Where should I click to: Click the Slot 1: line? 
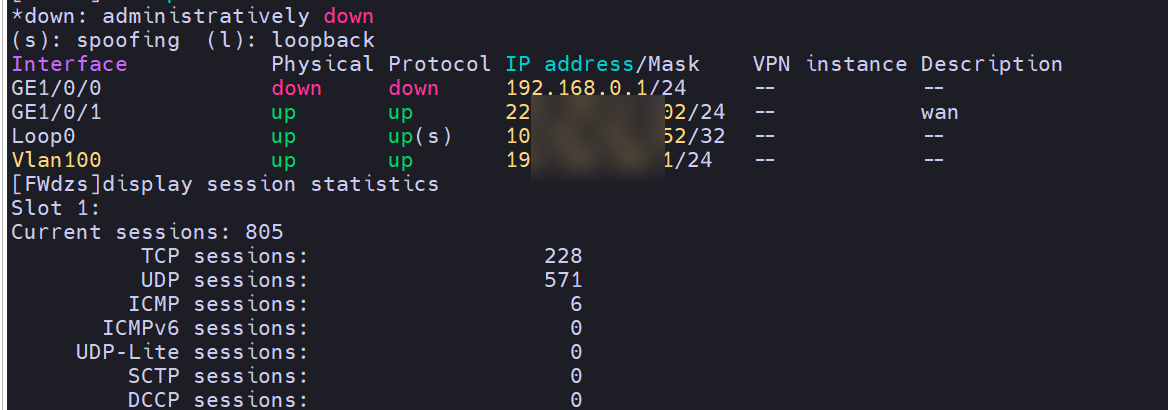pyautogui.click(x=56, y=208)
